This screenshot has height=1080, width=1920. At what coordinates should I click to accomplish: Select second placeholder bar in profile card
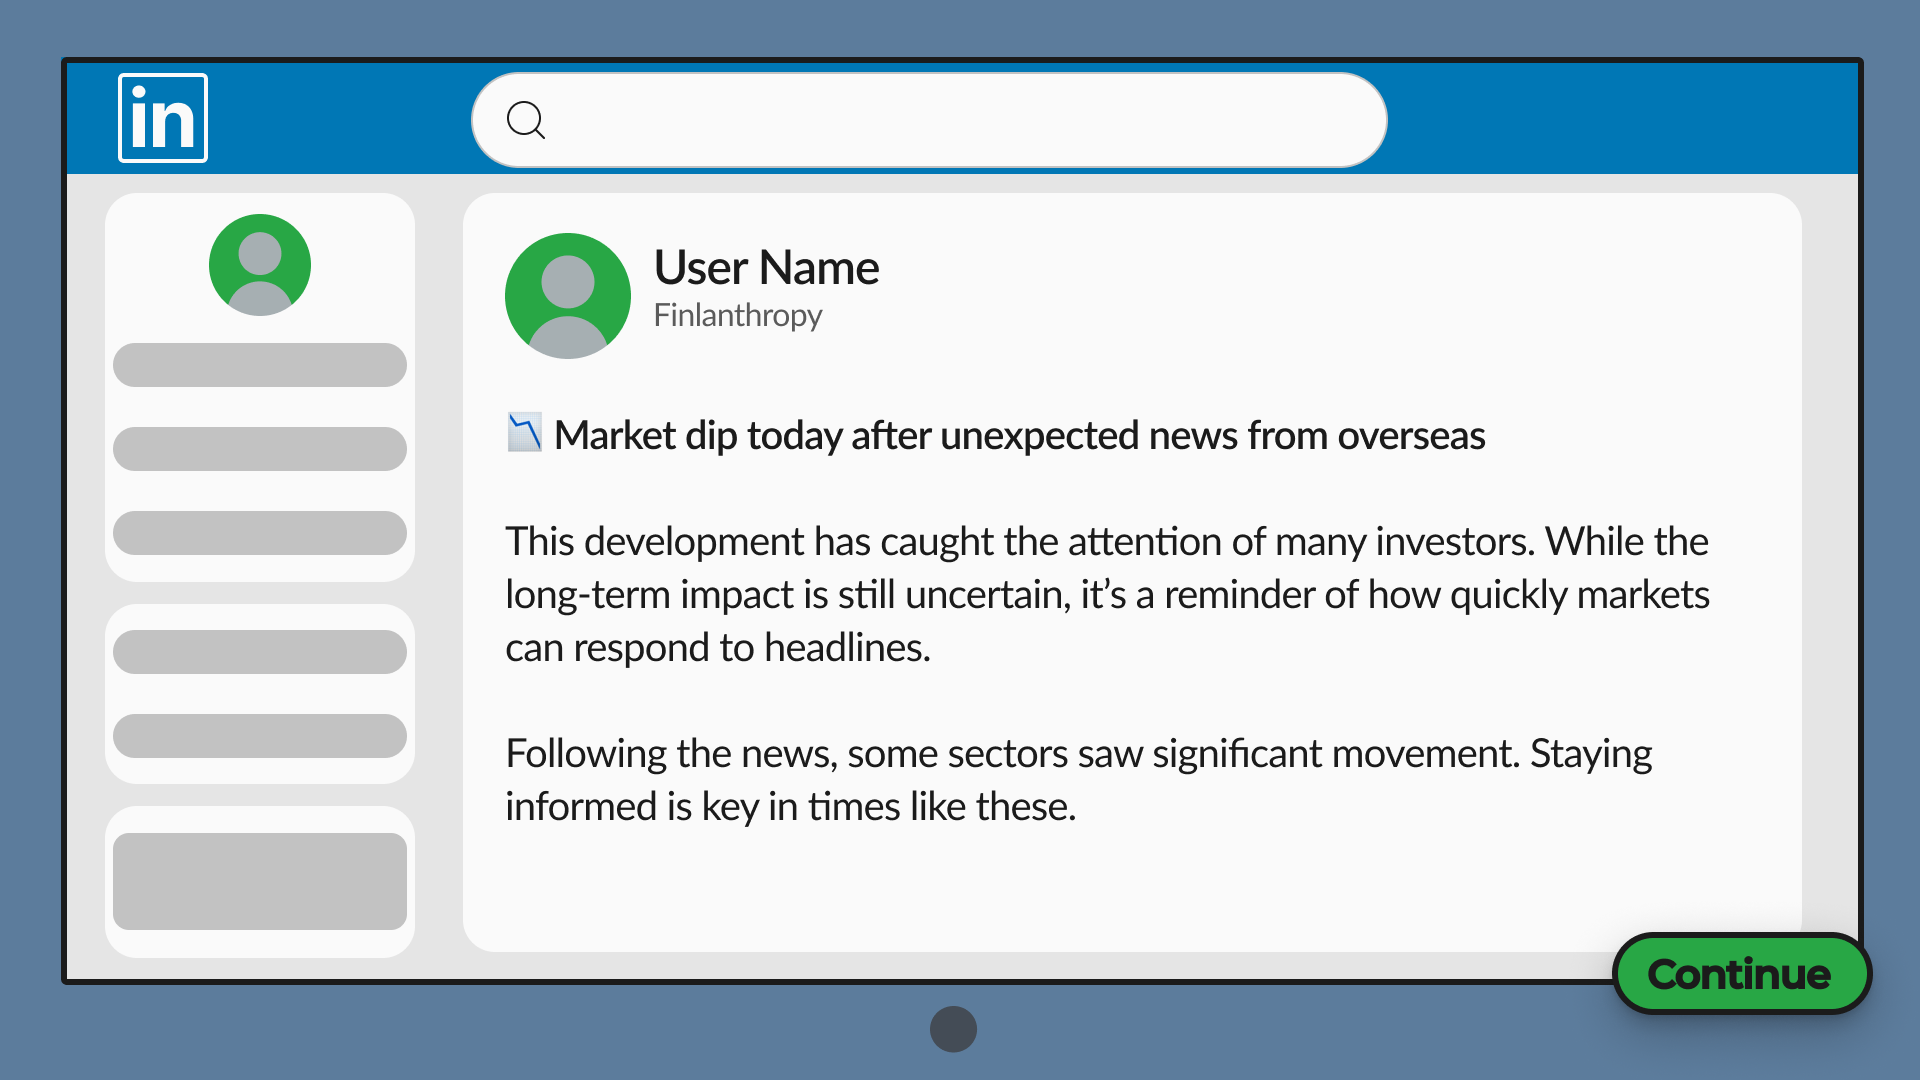[260, 449]
